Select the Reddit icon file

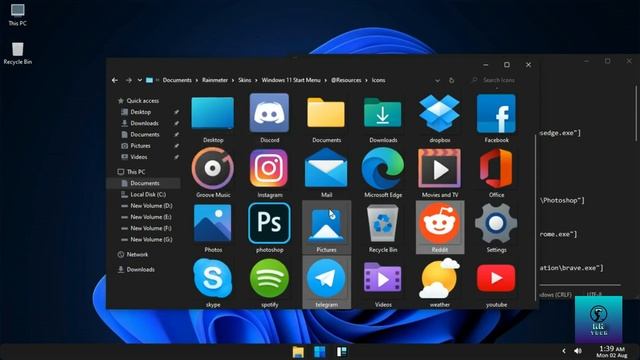[x=440, y=227]
